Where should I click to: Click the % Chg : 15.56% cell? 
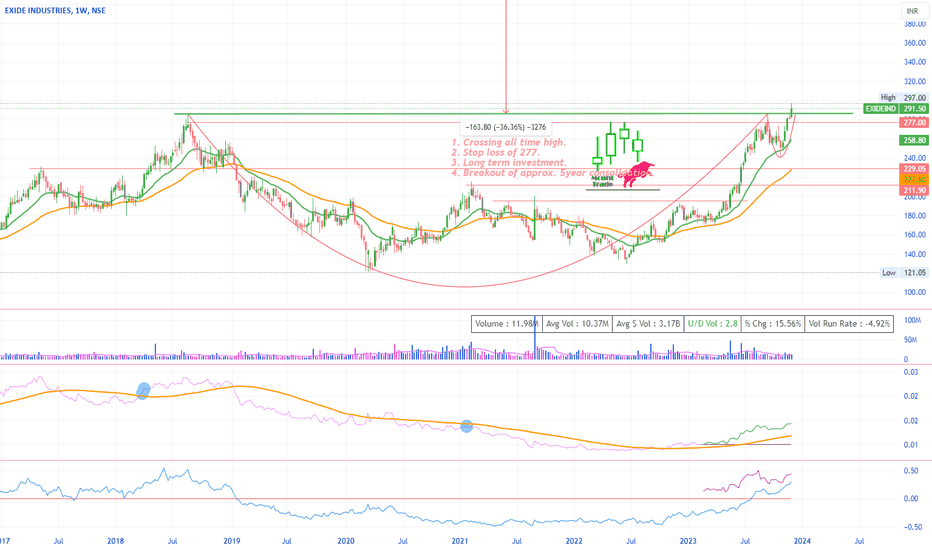pos(773,324)
